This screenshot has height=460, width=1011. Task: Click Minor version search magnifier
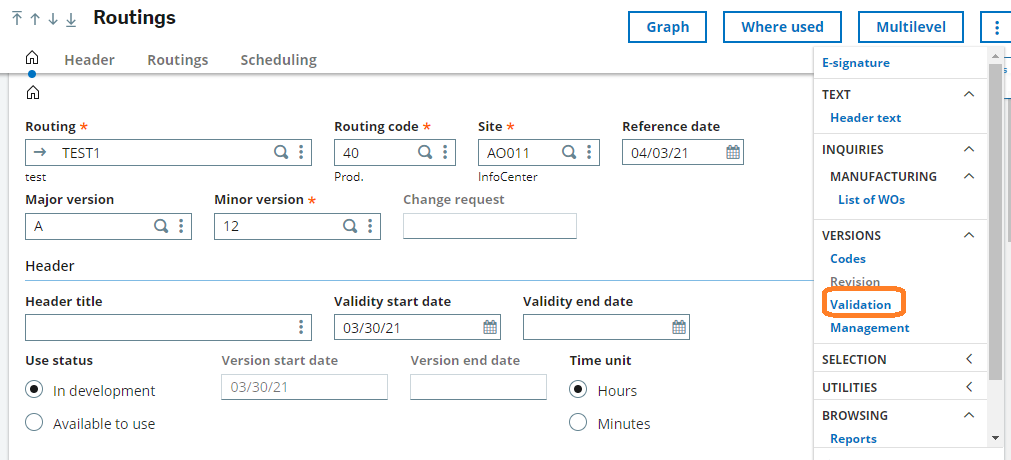pyautogui.click(x=349, y=226)
